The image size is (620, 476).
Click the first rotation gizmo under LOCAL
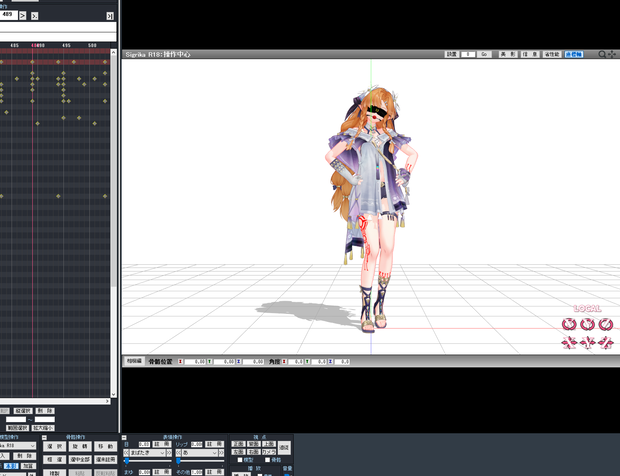569,325
